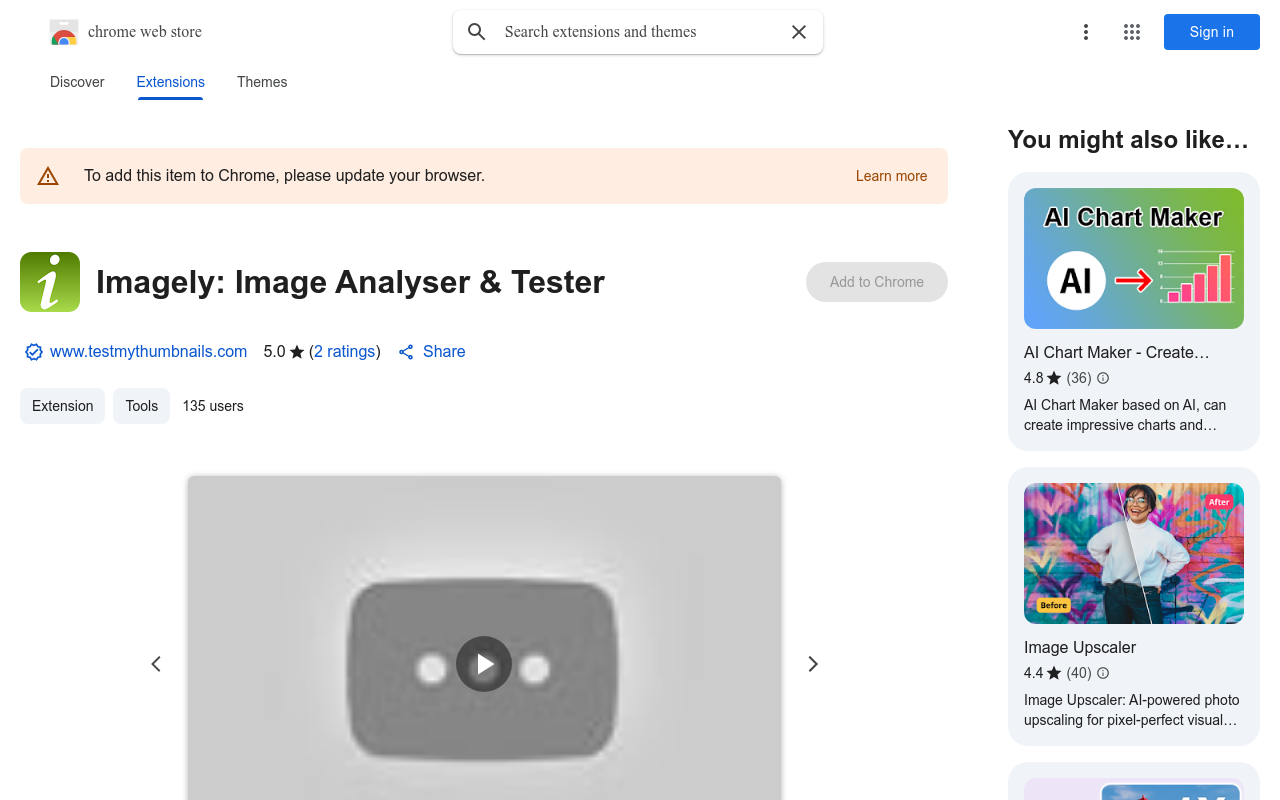Screen dimensions: 1280x800
Task: Click the disabled Add to Chrome button
Action: tap(877, 282)
